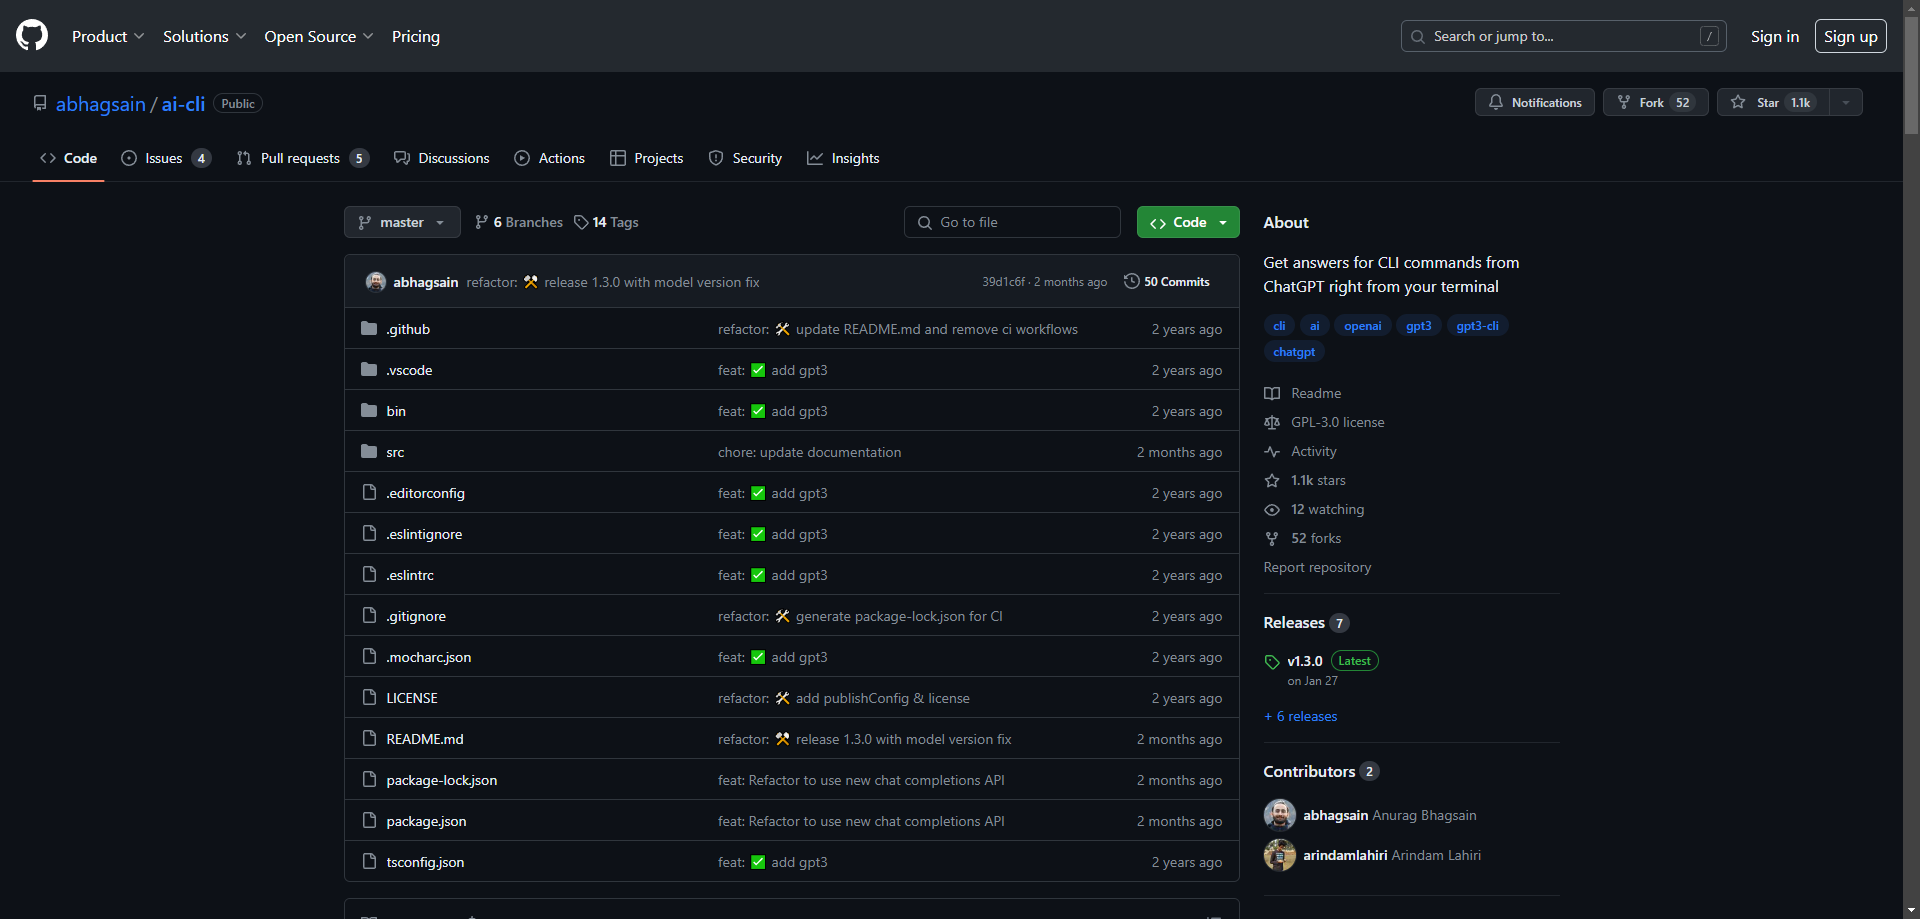Click the star icon next to 1.1k stars
The image size is (1920, 919).
(x=1272, y=480)
